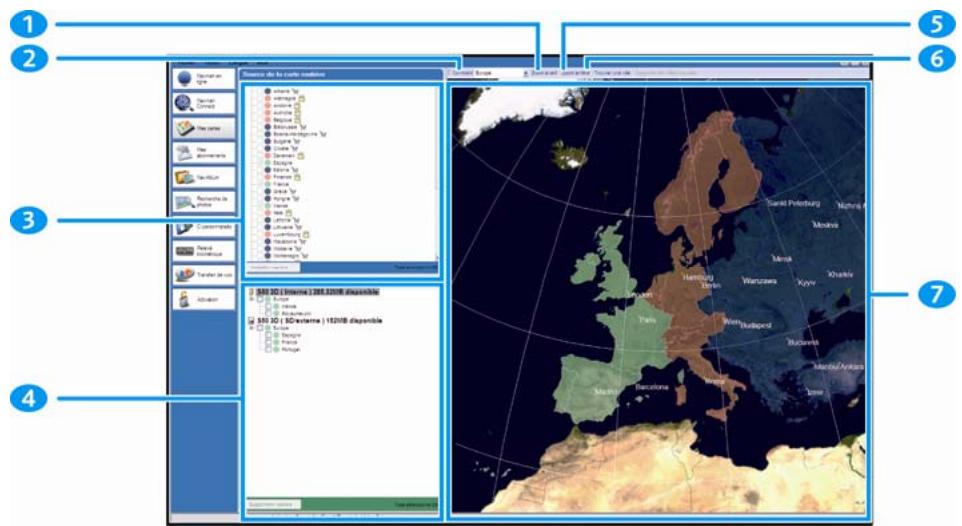Tick the France checkbox under SD externe

[267, 342]
